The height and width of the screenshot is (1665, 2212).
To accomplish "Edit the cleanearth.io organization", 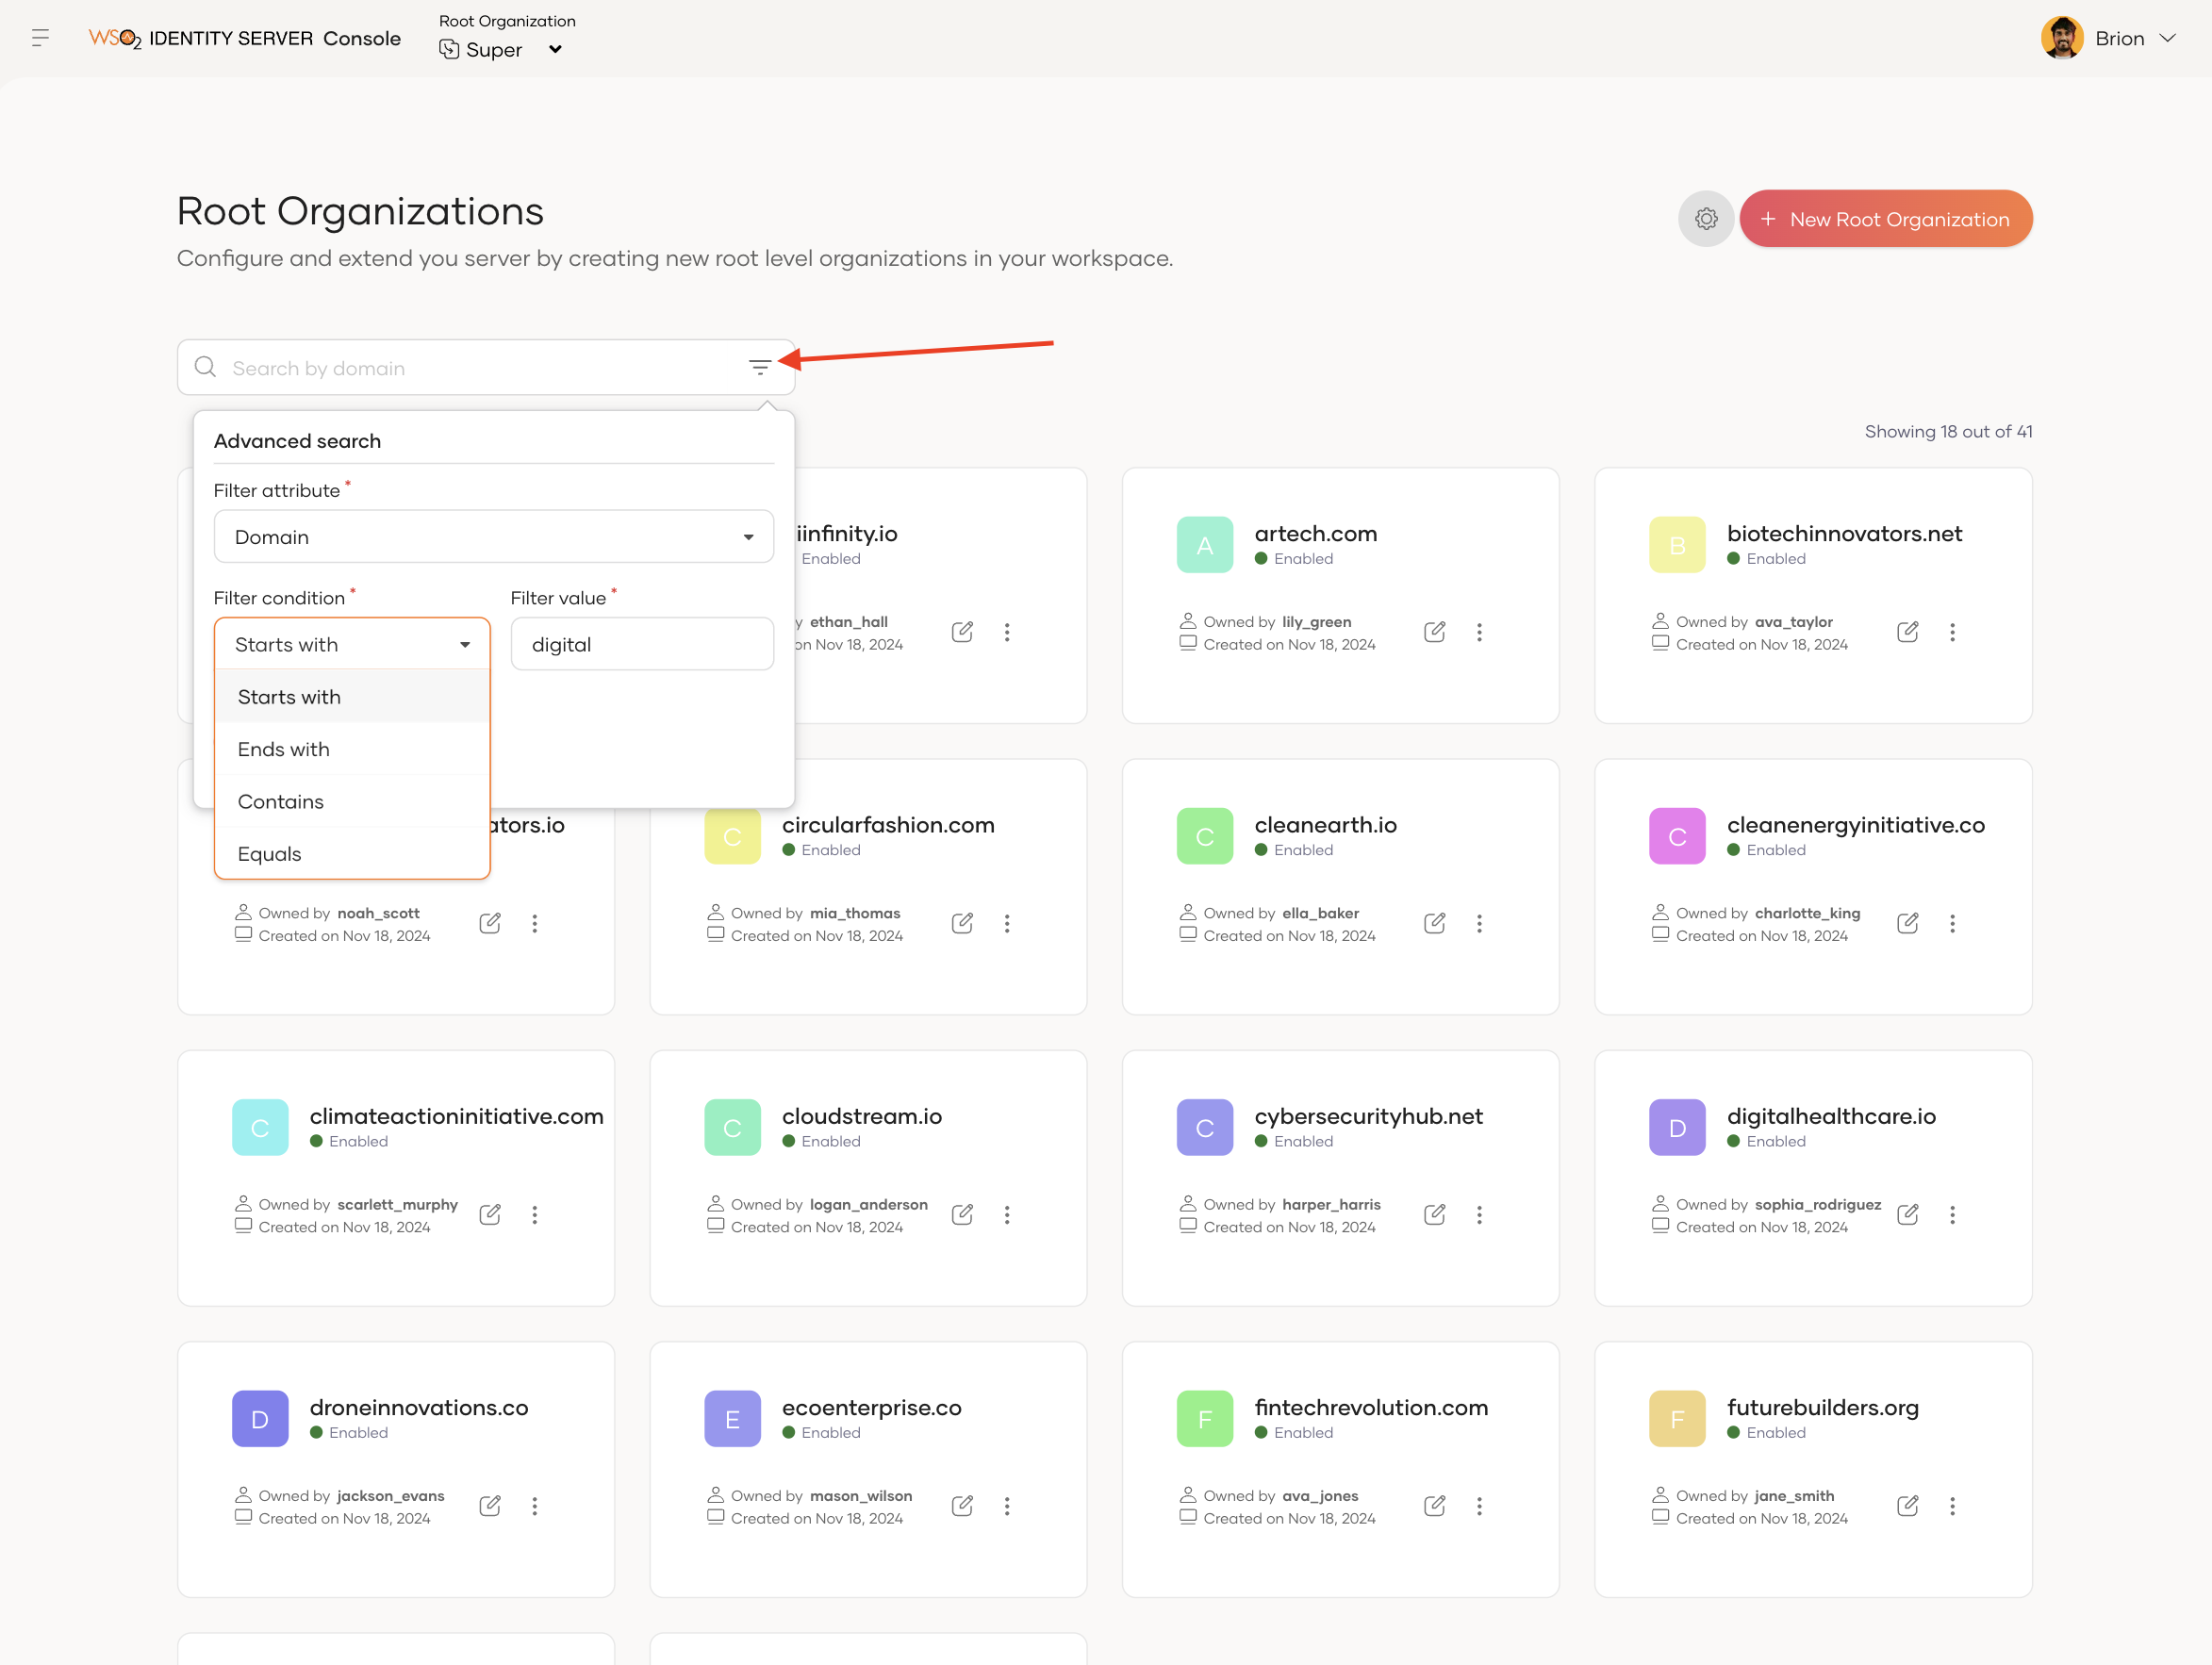I will coord(1435,923).
